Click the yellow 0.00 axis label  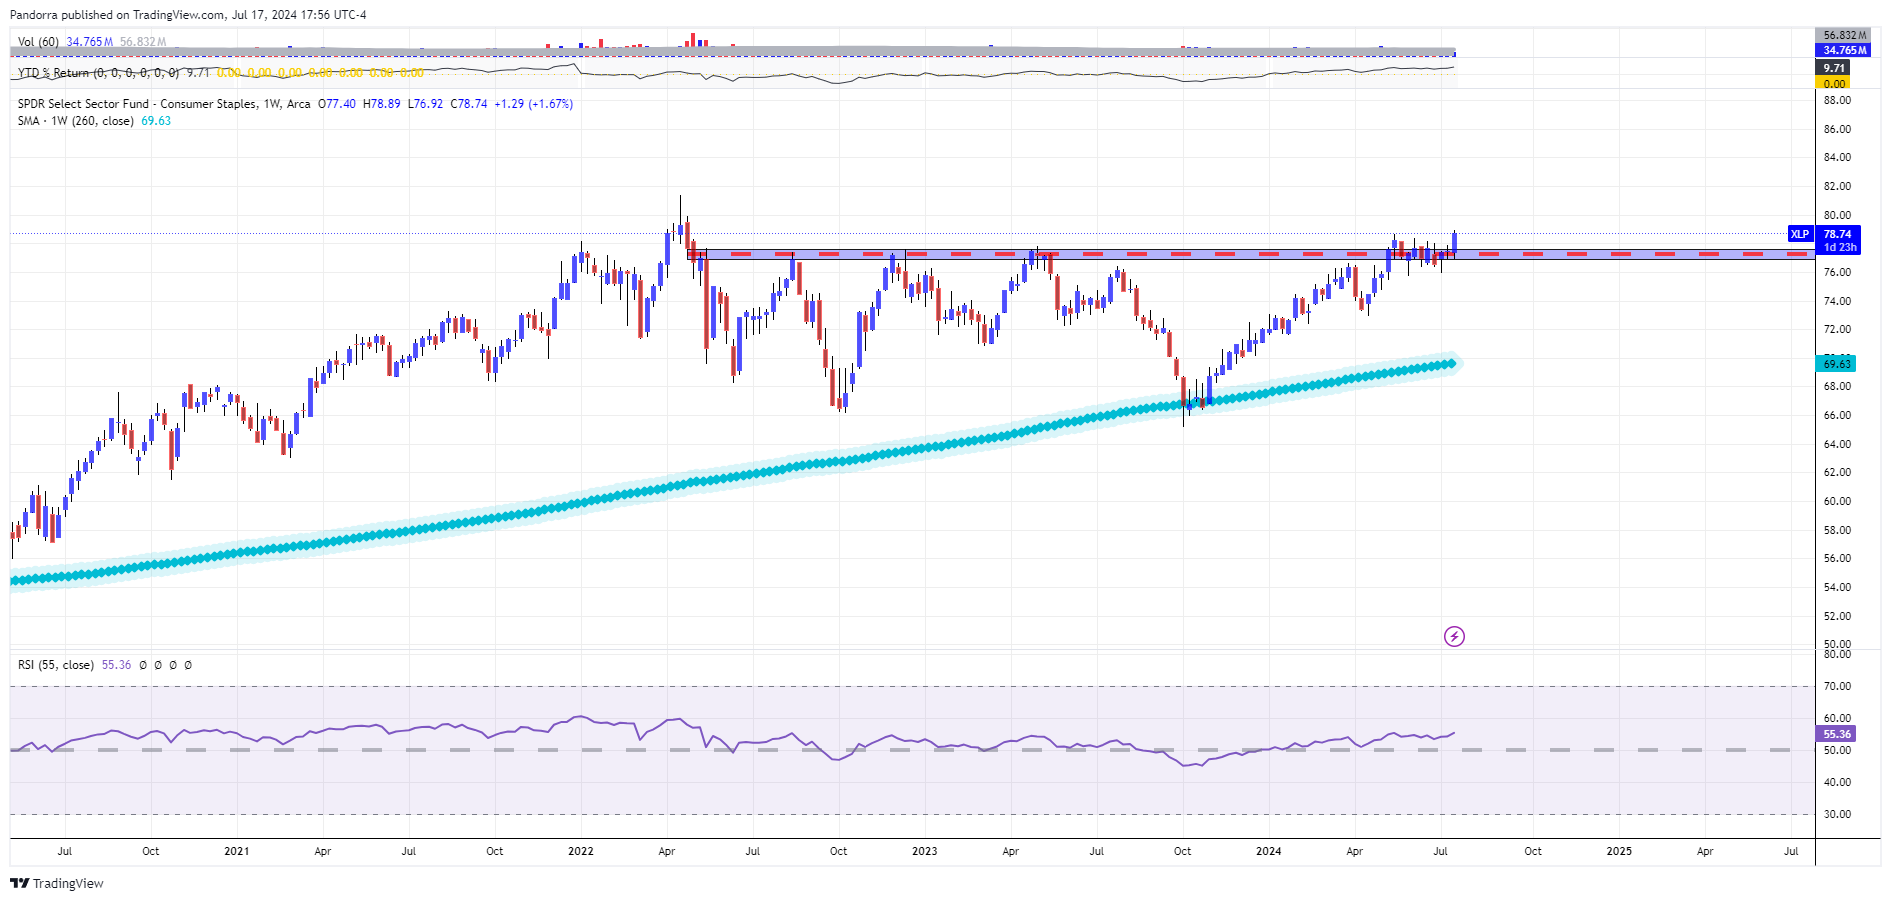pos(1834,83)
